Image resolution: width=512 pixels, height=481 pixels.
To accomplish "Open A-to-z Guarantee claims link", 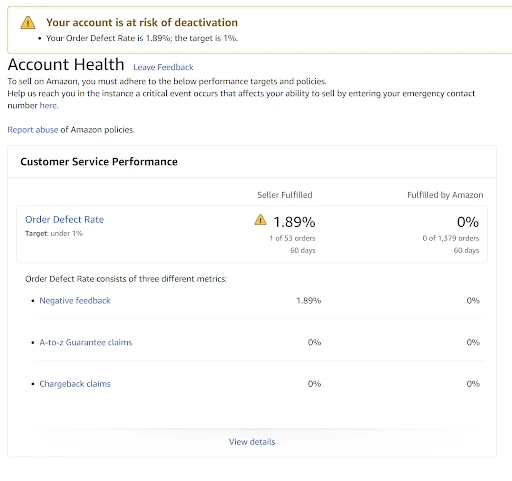I will [86, 342].
